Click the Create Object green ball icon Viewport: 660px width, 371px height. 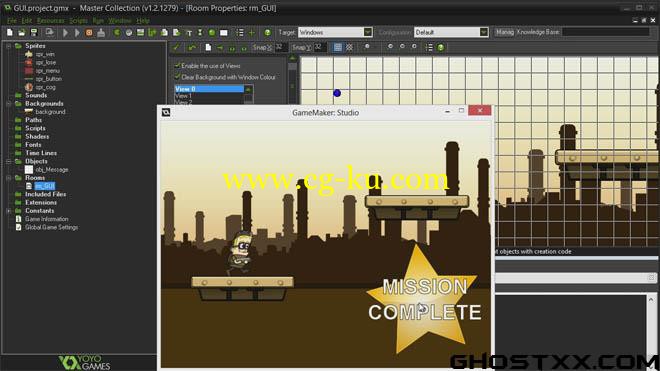tap(212, 32)
